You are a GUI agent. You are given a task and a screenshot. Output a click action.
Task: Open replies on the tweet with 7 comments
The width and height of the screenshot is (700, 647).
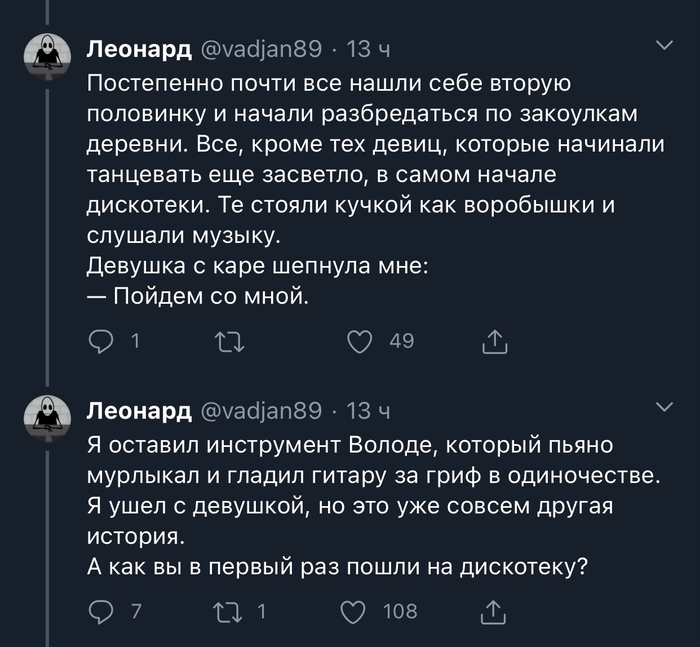tap(102, 611)
